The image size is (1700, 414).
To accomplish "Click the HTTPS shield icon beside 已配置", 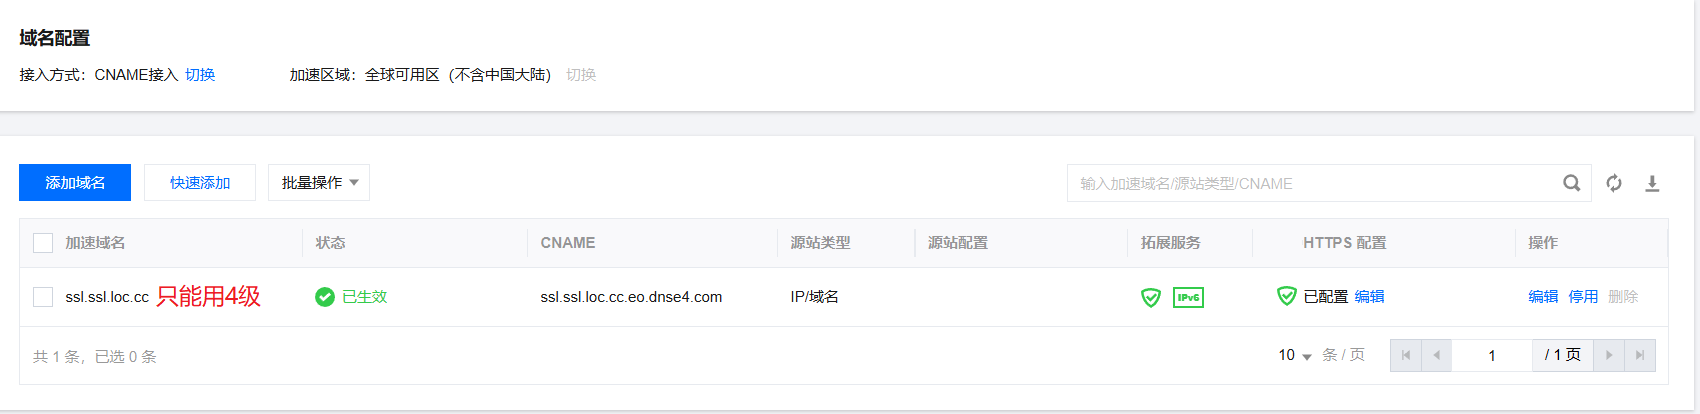I will (x=1287, y=296).
